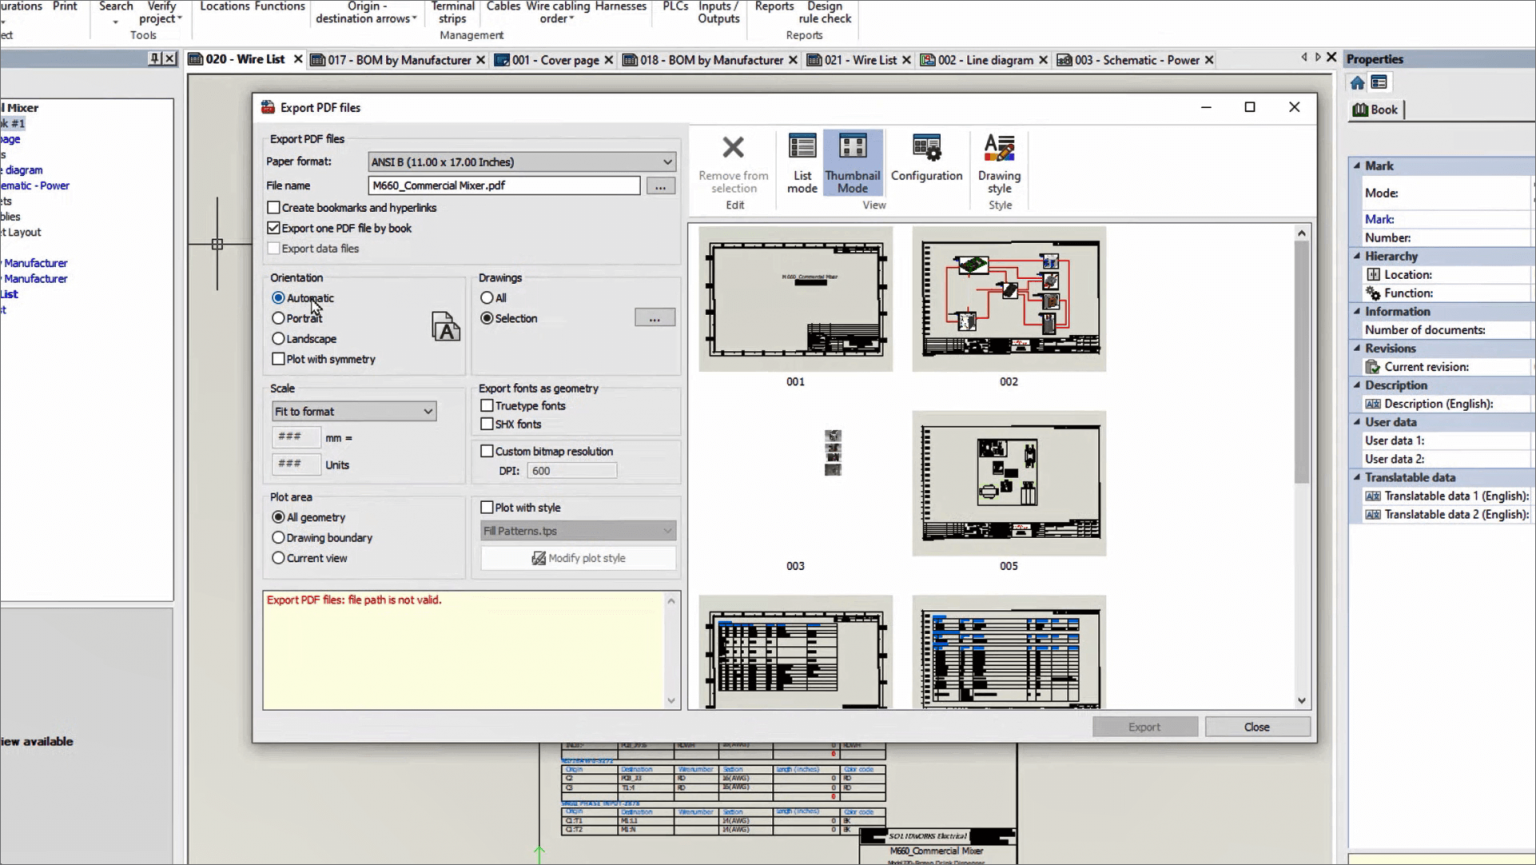Viewport: 1536px width, 865px height.
Task: Select All drawings radio button
Action: [x=487, y=298]
